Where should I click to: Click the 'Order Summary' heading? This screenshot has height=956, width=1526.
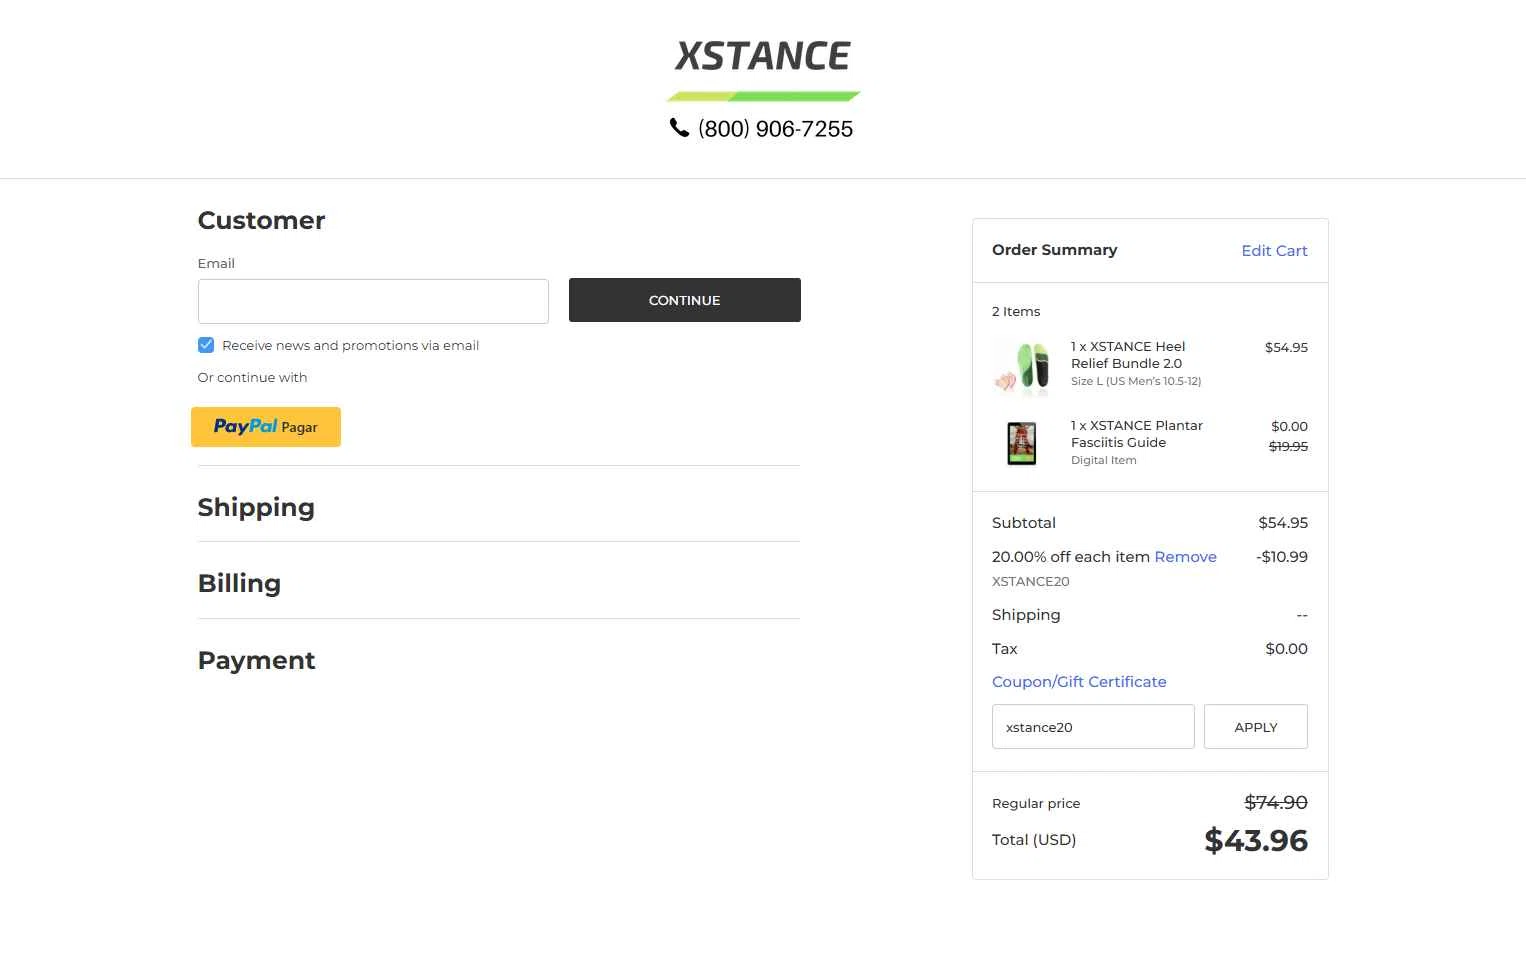click(x=1055, y=250)
